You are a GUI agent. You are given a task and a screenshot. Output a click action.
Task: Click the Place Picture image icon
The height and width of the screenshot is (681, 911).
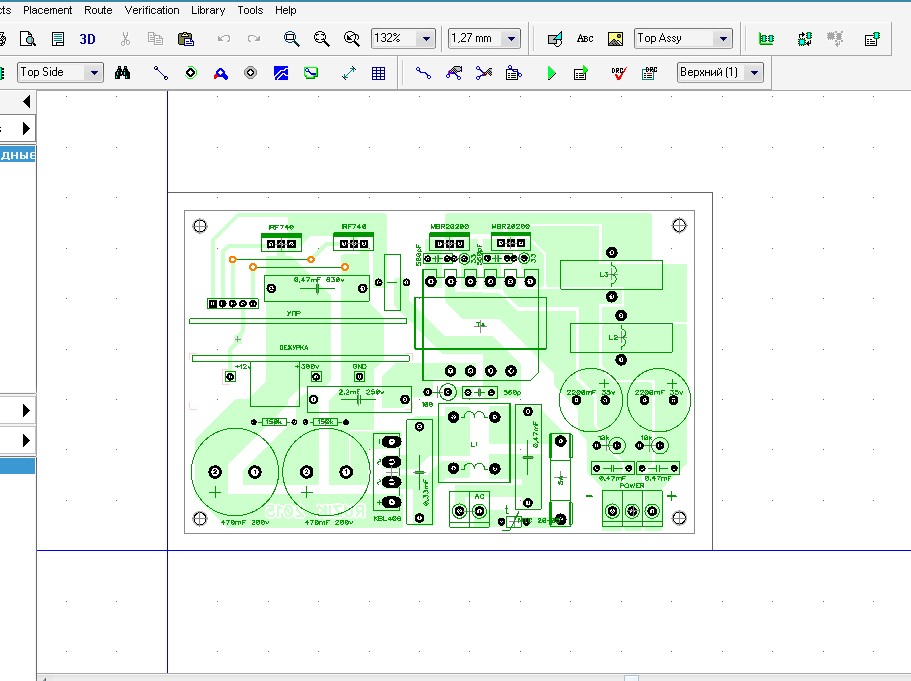615,39
